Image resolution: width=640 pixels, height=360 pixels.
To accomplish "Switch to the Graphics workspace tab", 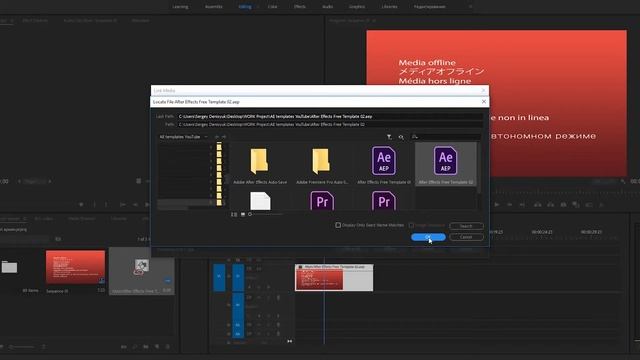I will 357,7.
